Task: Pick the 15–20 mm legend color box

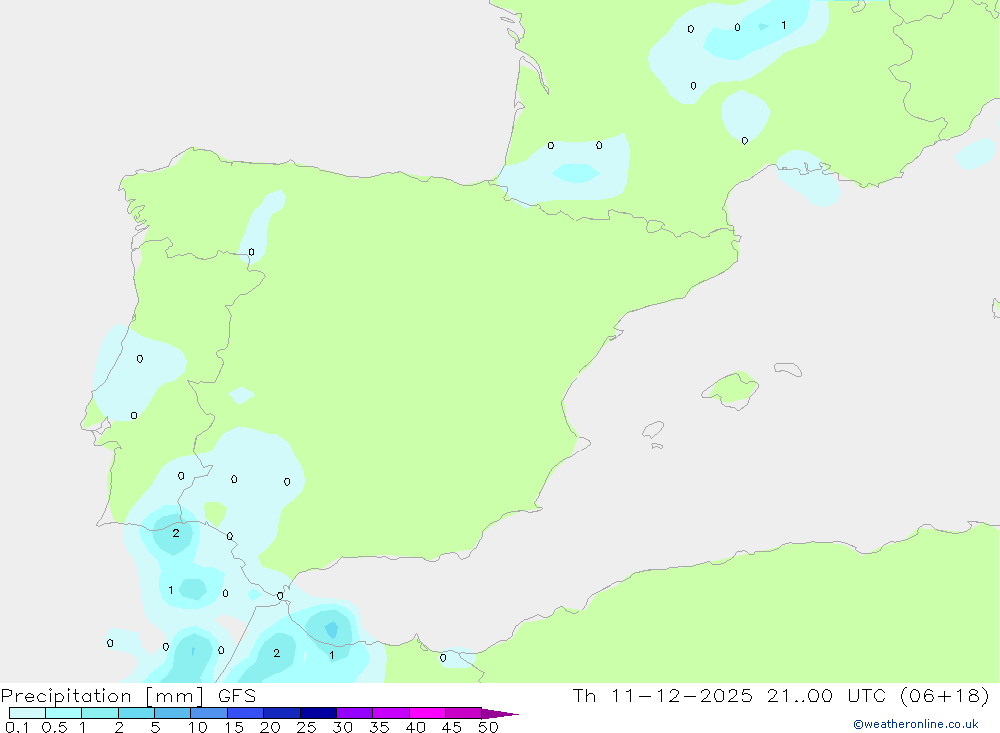Action: [246, 713]
